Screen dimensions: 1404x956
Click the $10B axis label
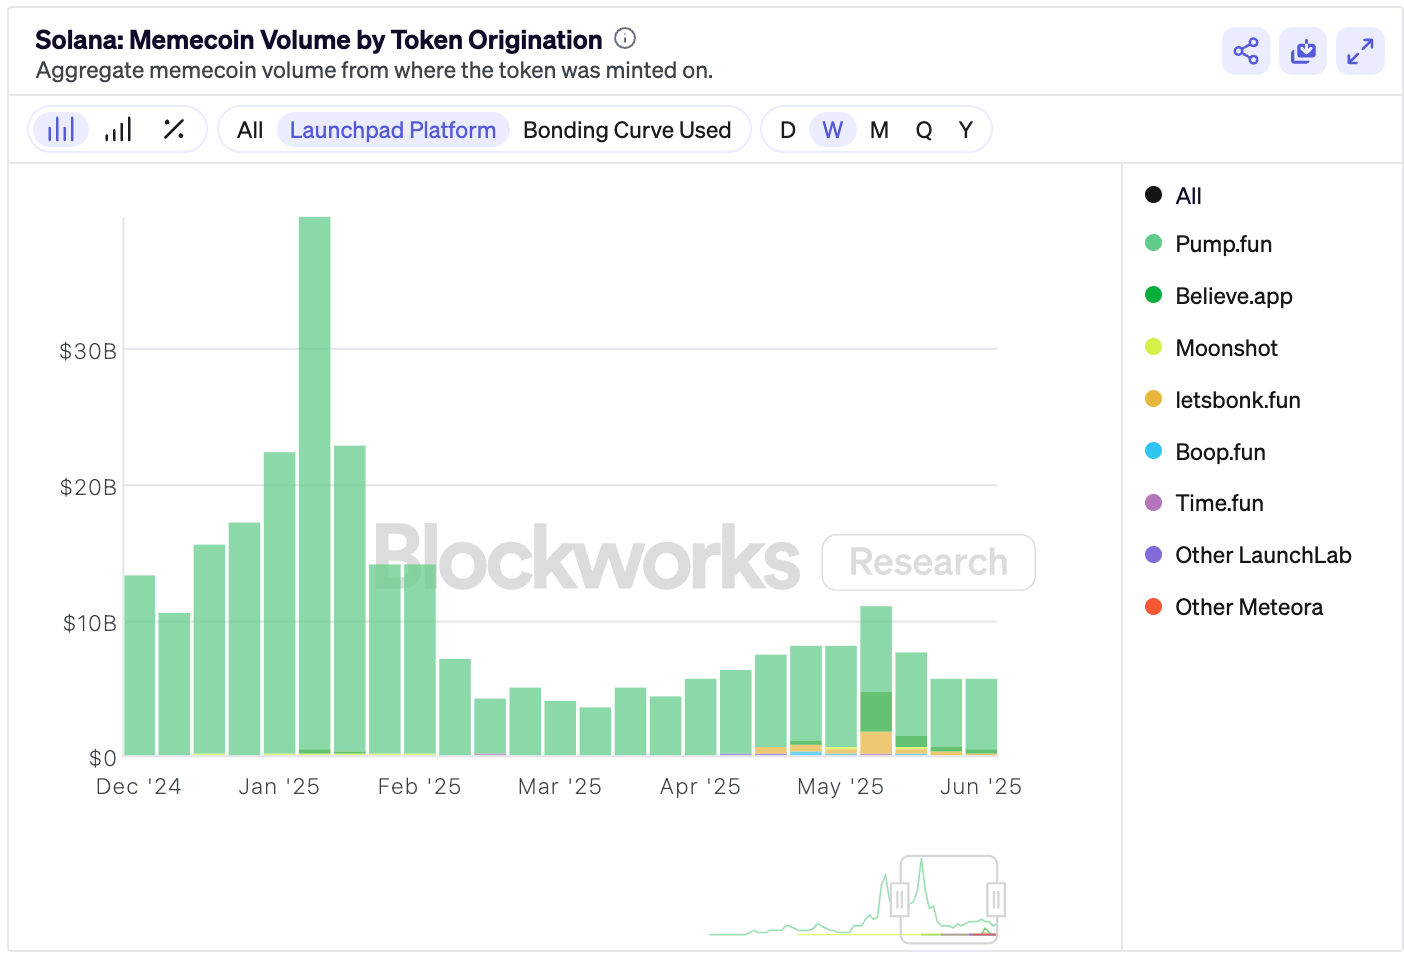[90, 623]
